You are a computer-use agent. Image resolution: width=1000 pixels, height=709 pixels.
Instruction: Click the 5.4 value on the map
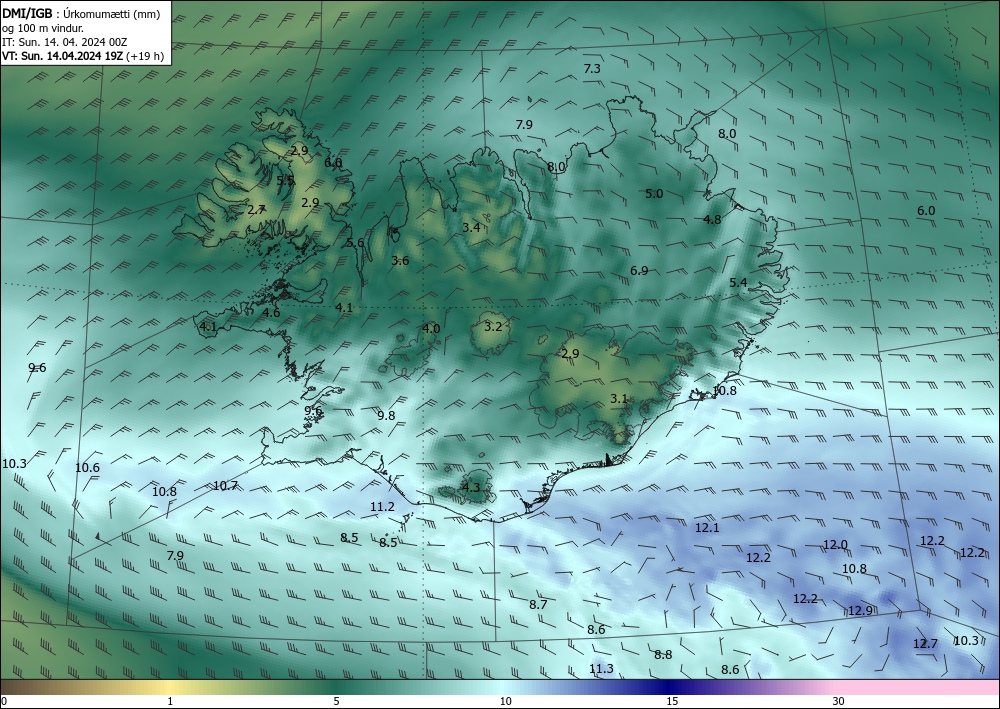pos(738,282)
